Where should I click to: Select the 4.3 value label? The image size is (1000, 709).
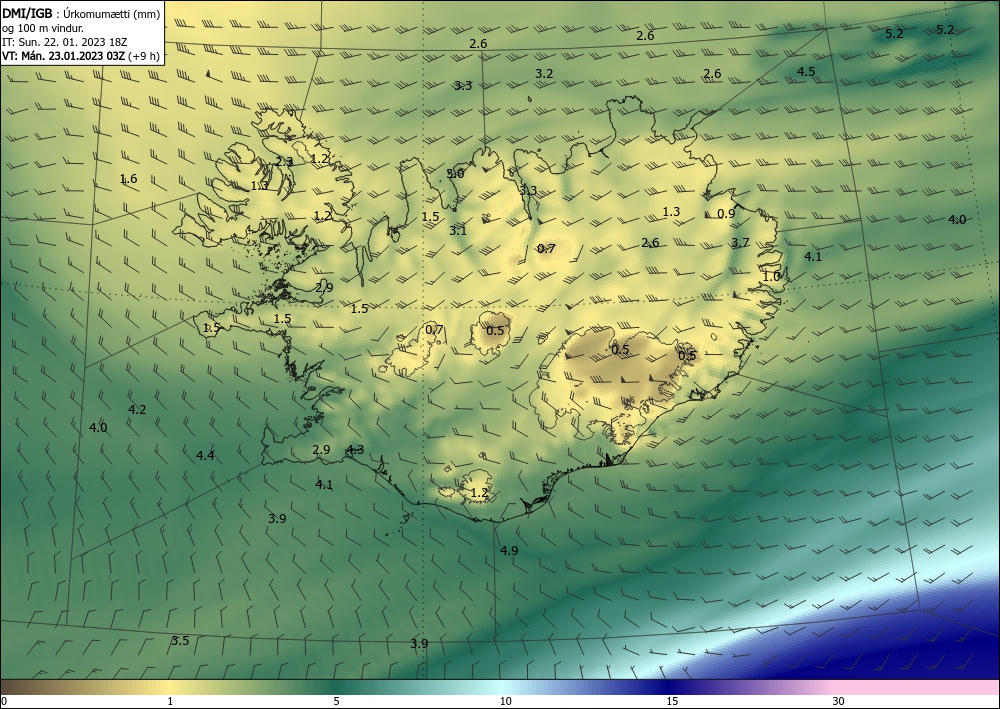(355, 450)
